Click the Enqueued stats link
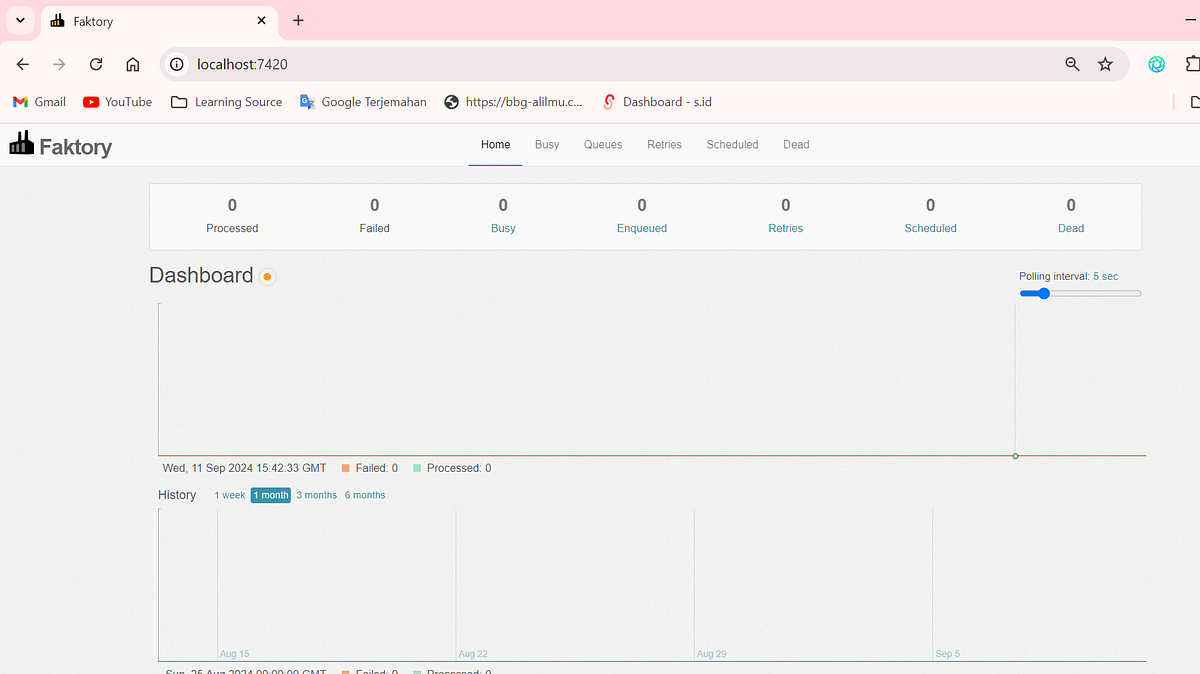 tap(642, 228)
